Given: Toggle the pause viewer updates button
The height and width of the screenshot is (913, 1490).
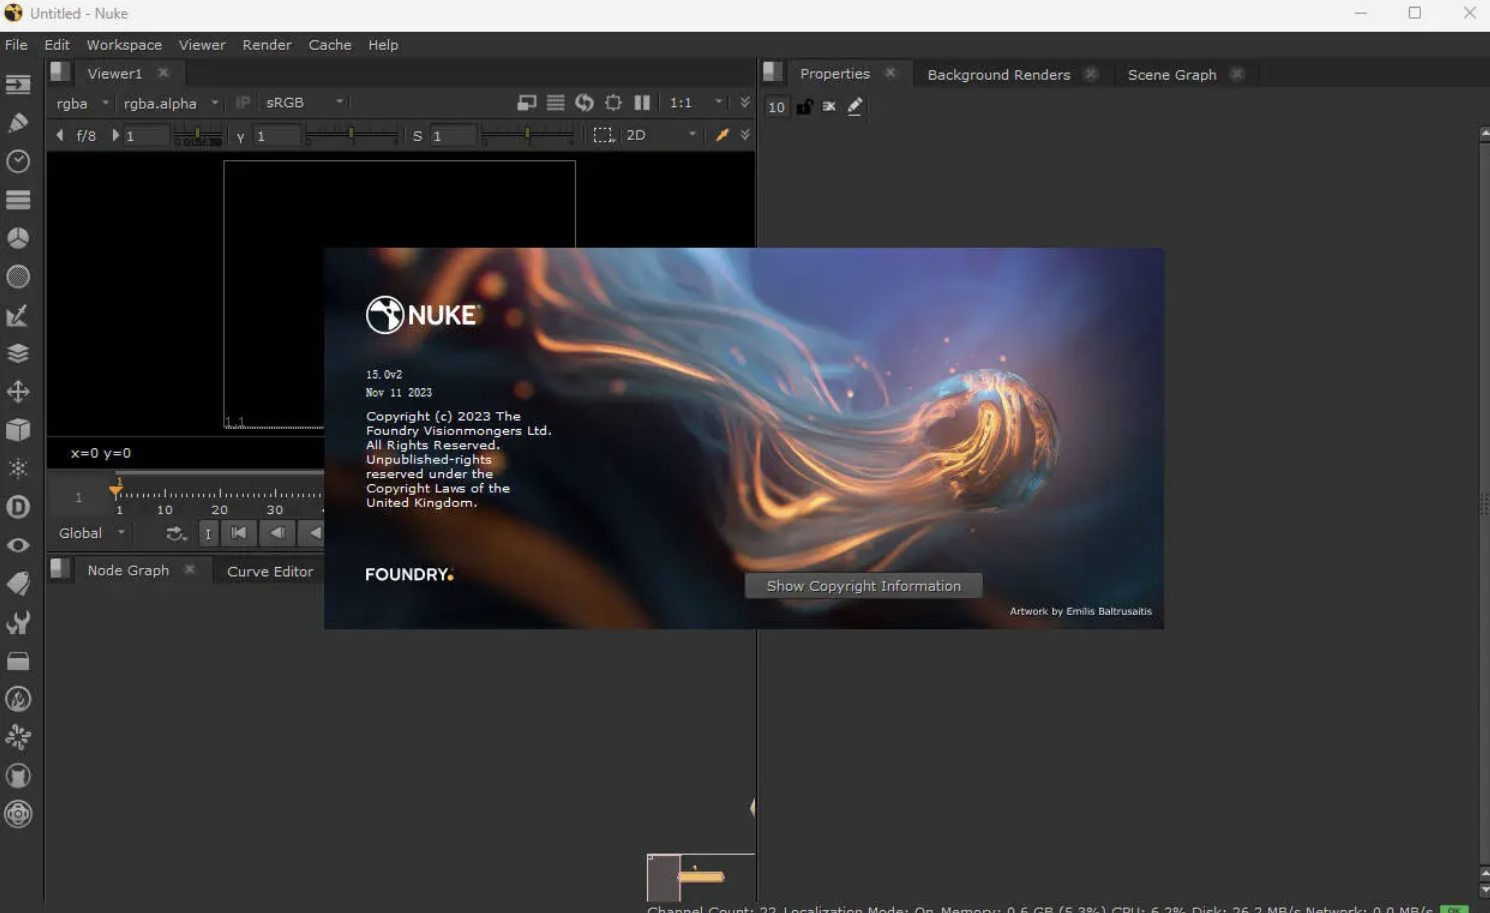Looking at the screenshot, I should pyautogui.click(x=642, y=102).
